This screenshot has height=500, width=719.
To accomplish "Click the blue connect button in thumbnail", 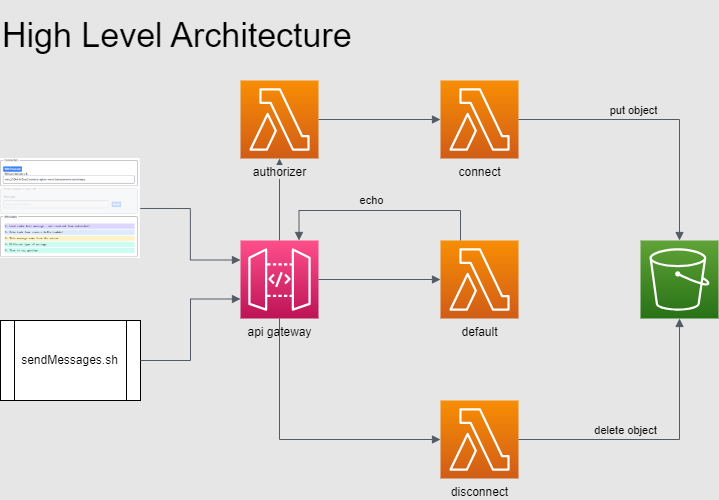I will click(13, 169).
